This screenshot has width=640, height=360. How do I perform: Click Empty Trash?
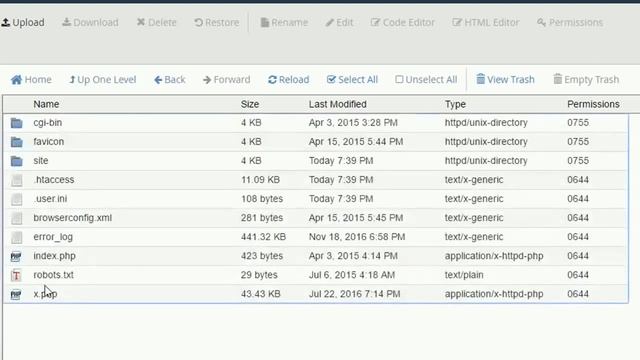tap(586, 80)
